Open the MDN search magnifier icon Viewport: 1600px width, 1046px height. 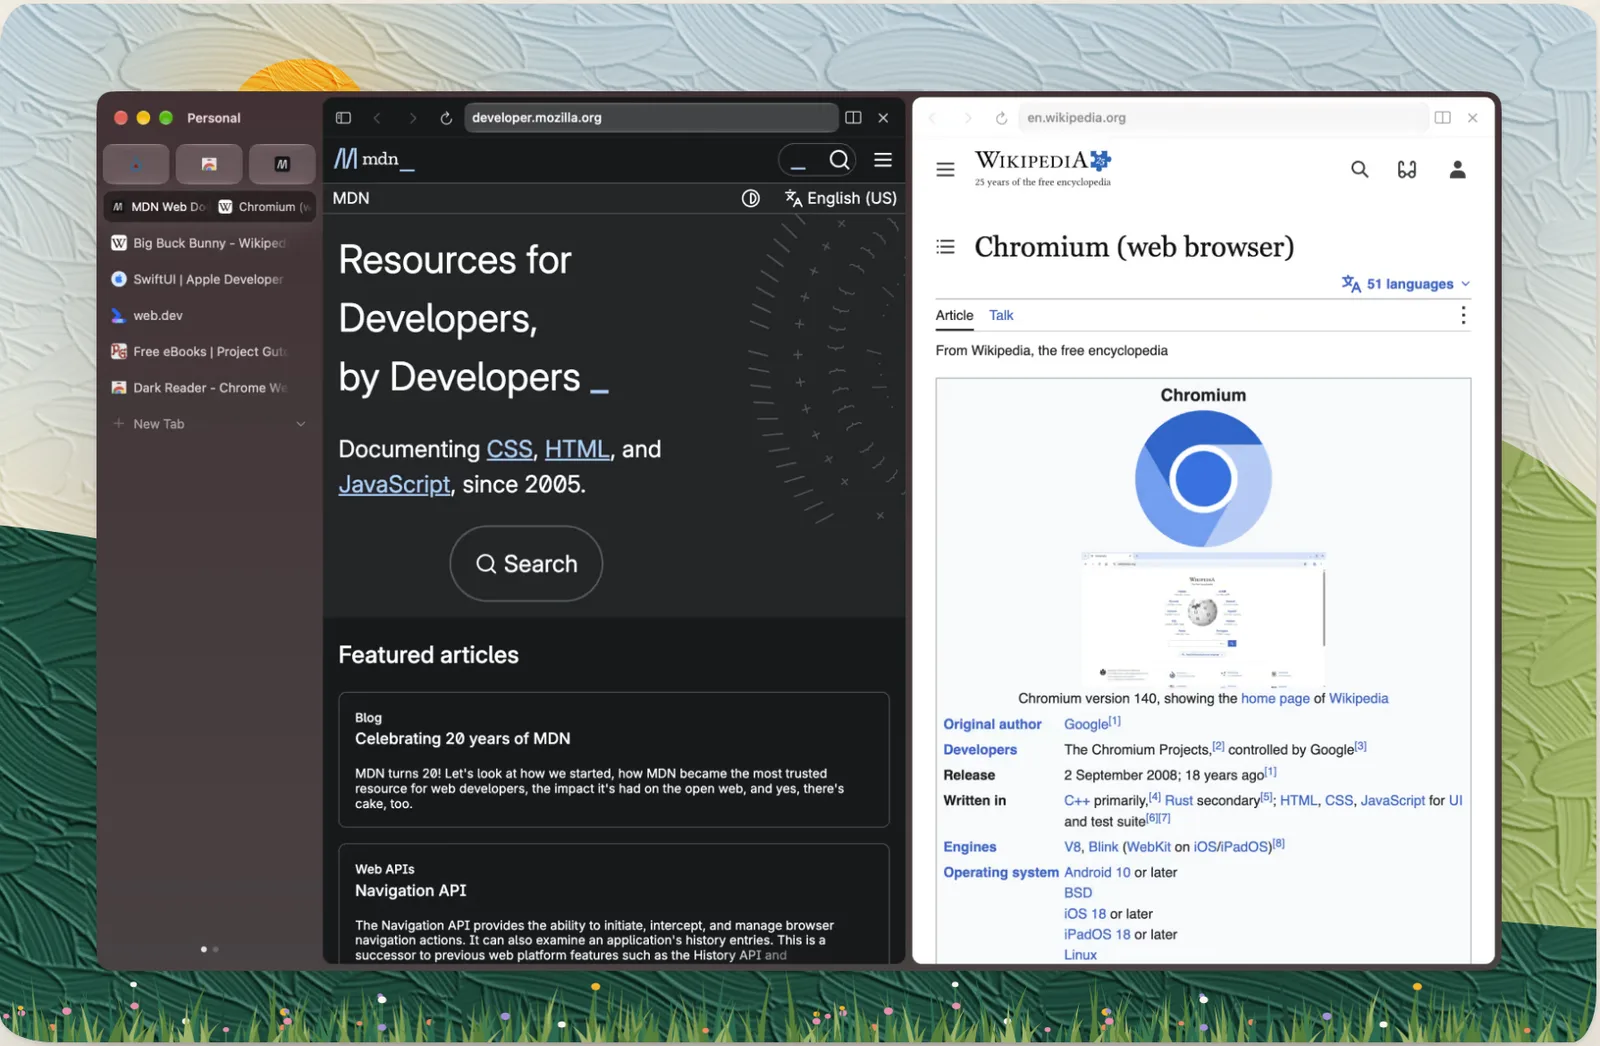[839, 160]
